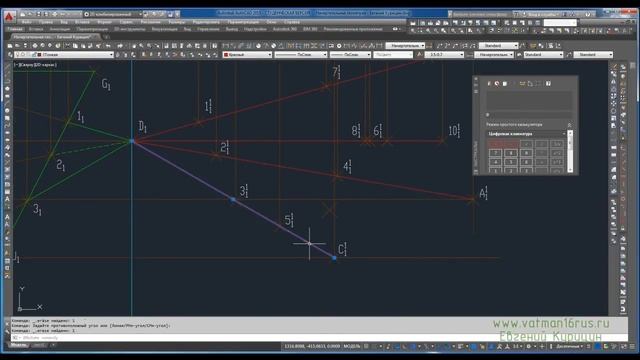Click the blue grip at point C1
Image resolution: width=640 pixels, height=360 pixels.
coord(334,258)
